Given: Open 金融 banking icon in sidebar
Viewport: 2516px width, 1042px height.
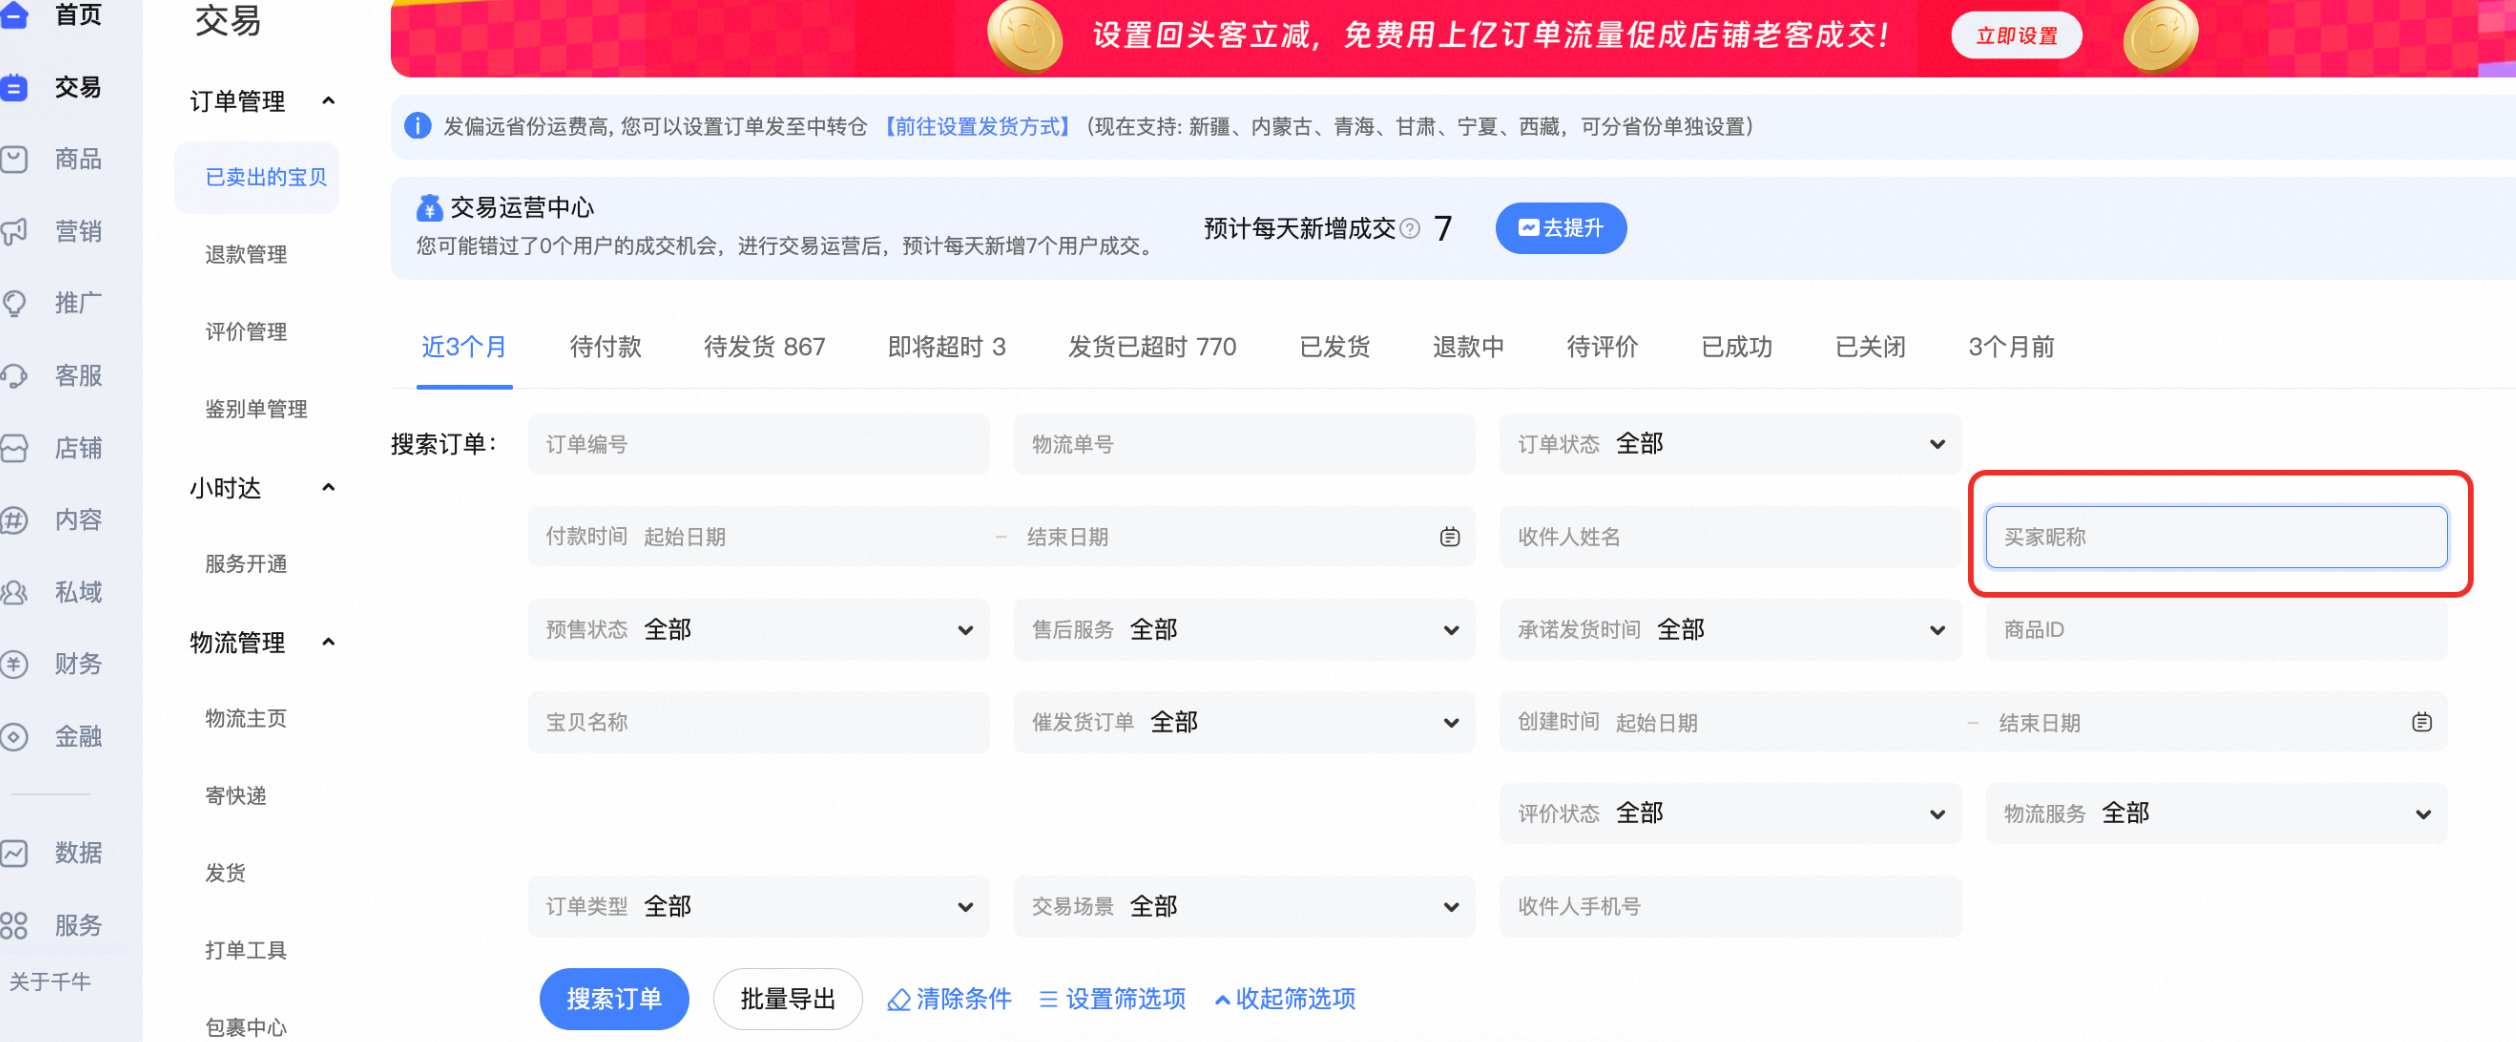Looking at the screenshot, I should (x=13, y=737).
